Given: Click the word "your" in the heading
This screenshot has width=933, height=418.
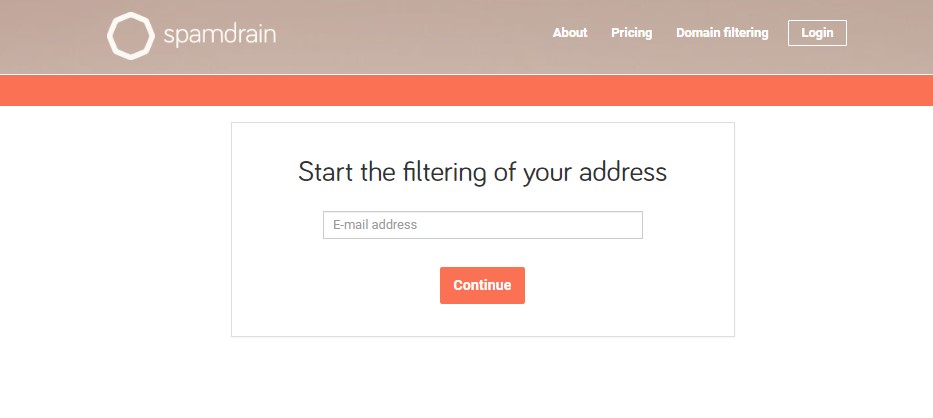Looking at the screenshot, I should click(547, 174).
